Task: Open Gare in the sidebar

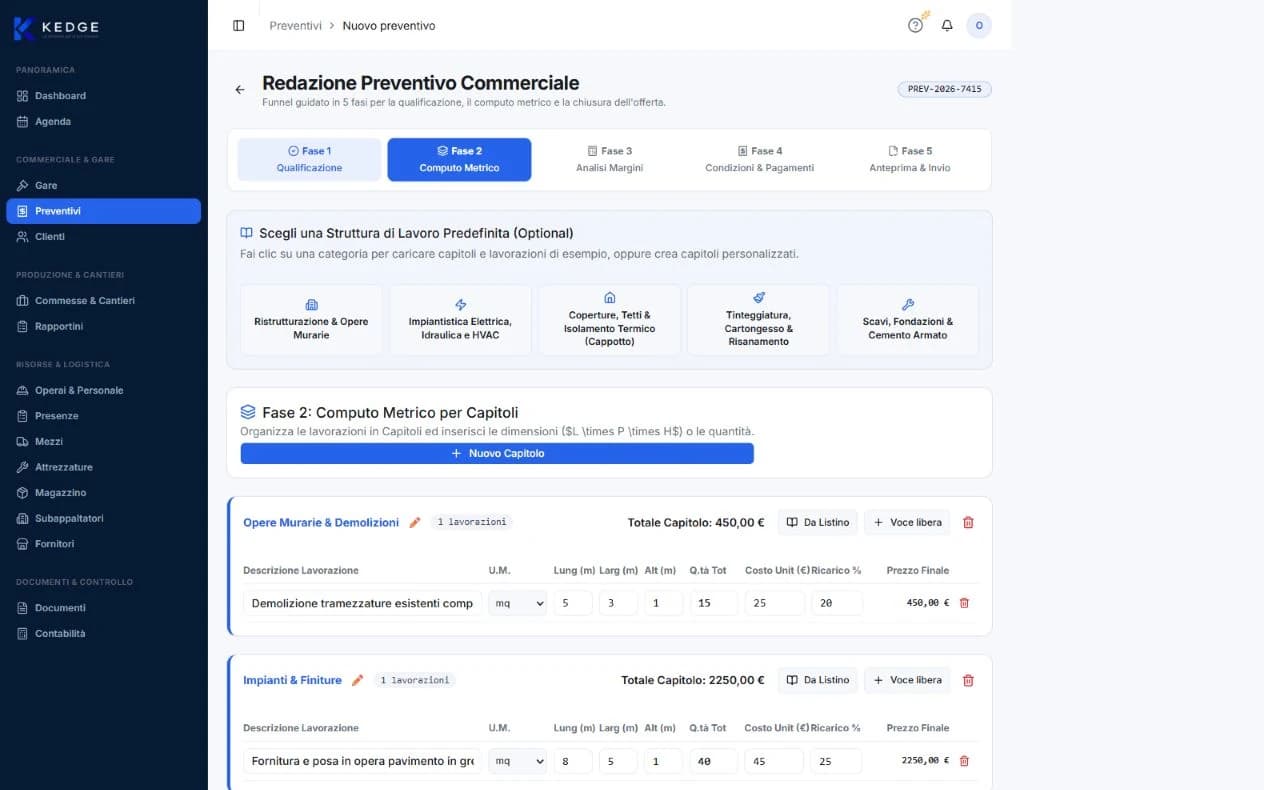Action: pos(104,186)
